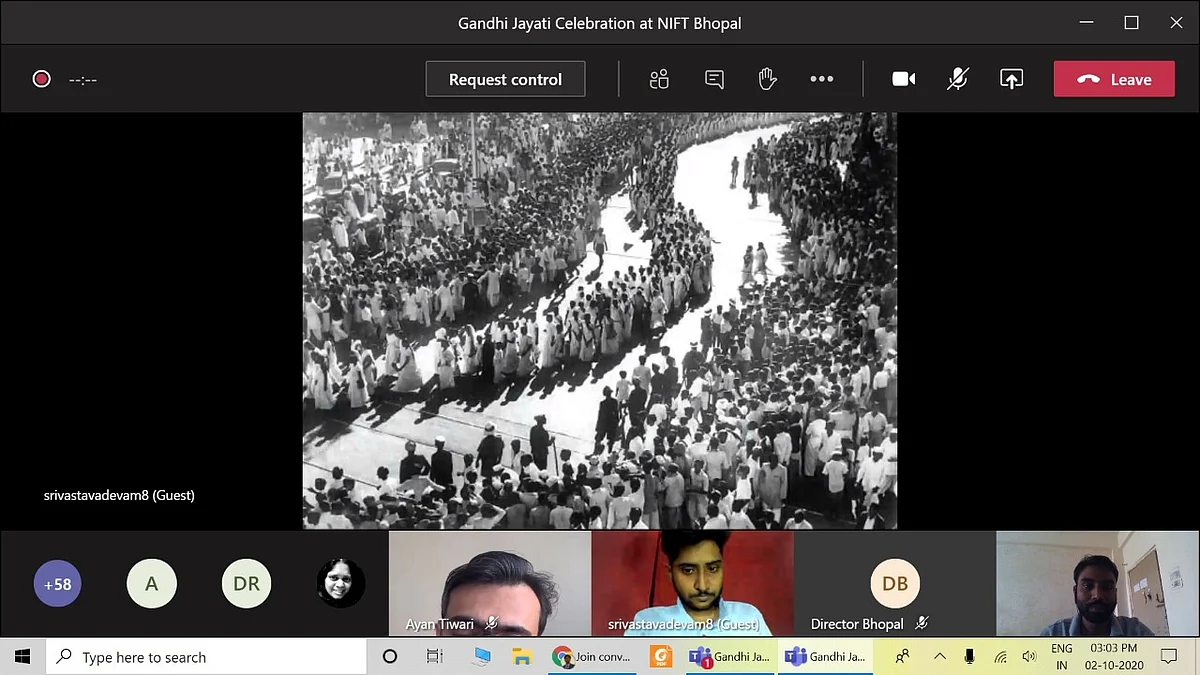
Task: Click the meeting title Gandhi Jayati Celebration
Action: pyautogui.click(x=600, y=23)
